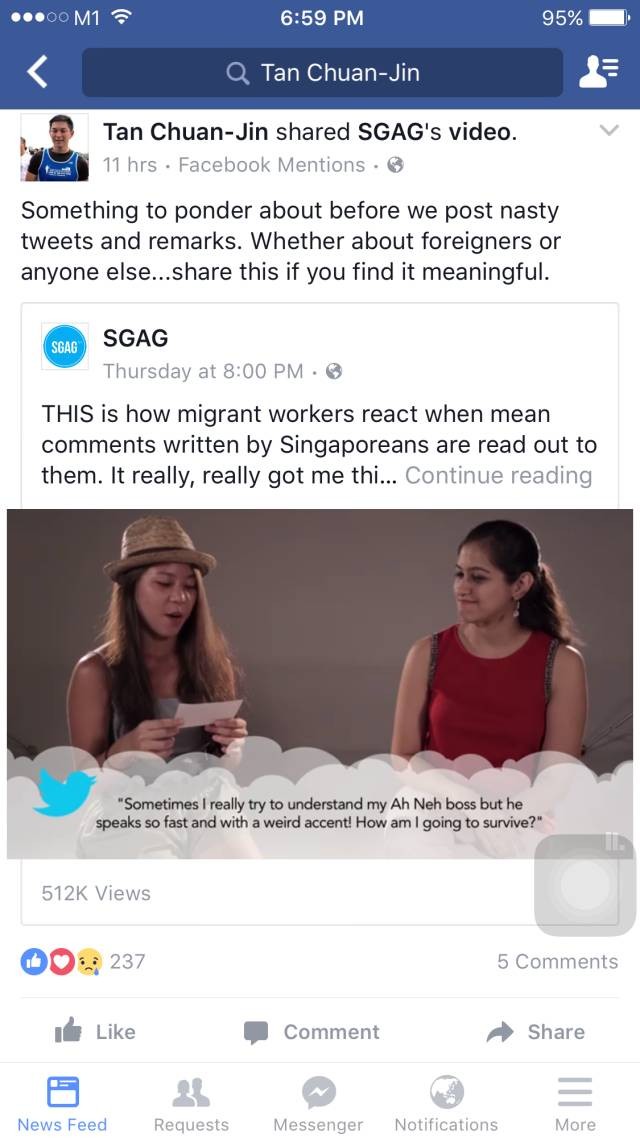
Task: Play the SGAG migrant workers video
Action: pos(320,684)
